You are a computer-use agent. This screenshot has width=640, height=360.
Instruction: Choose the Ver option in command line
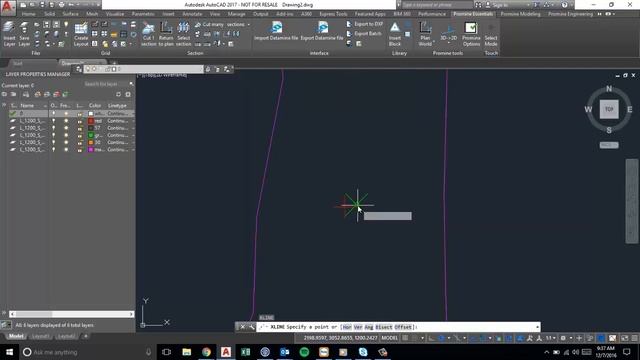click(x=358, y=327)
